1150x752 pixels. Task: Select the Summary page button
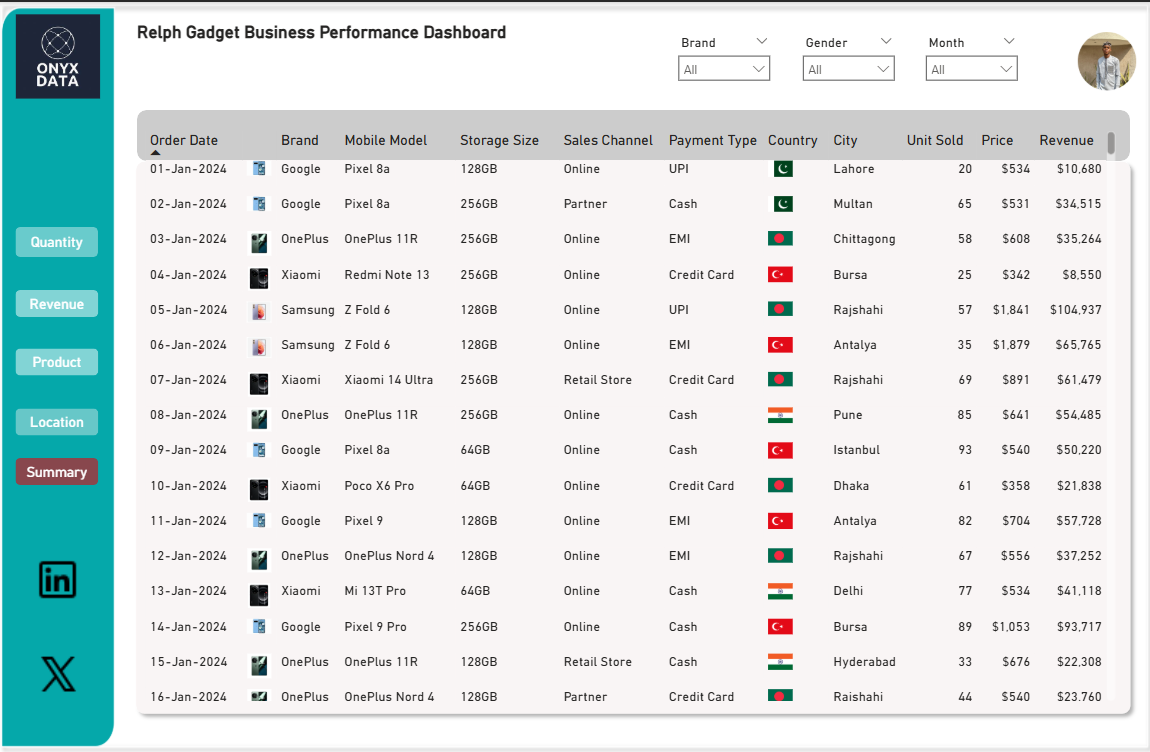point(56,472)
